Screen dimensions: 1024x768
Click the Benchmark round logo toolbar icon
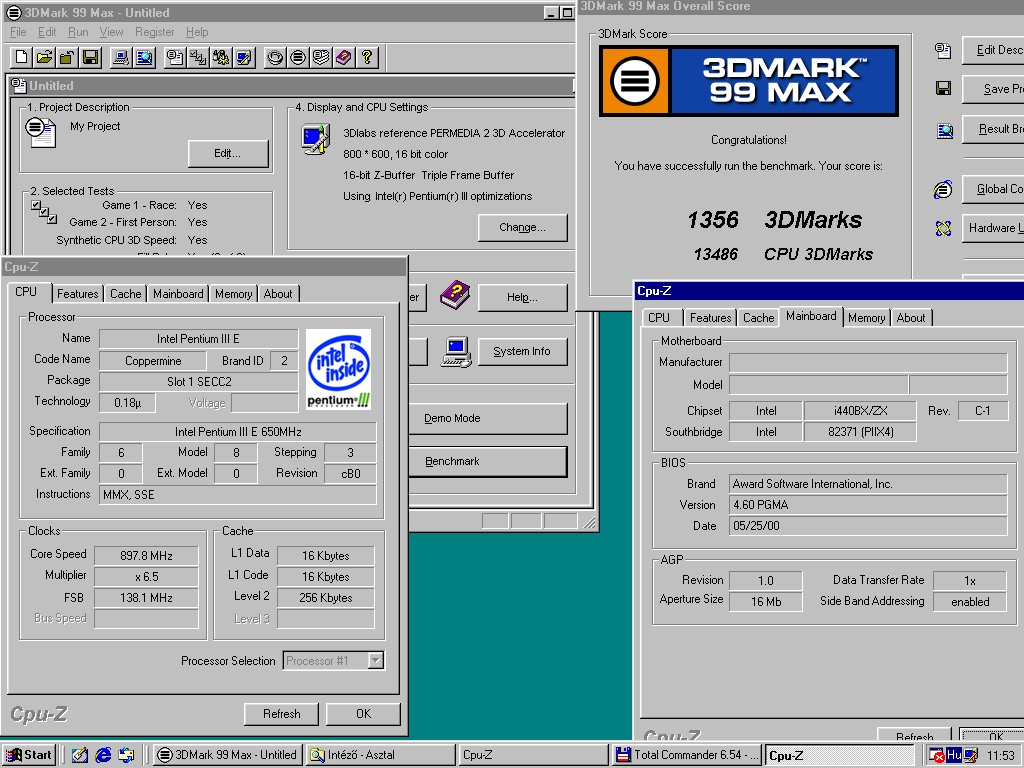tap(298, 57)
